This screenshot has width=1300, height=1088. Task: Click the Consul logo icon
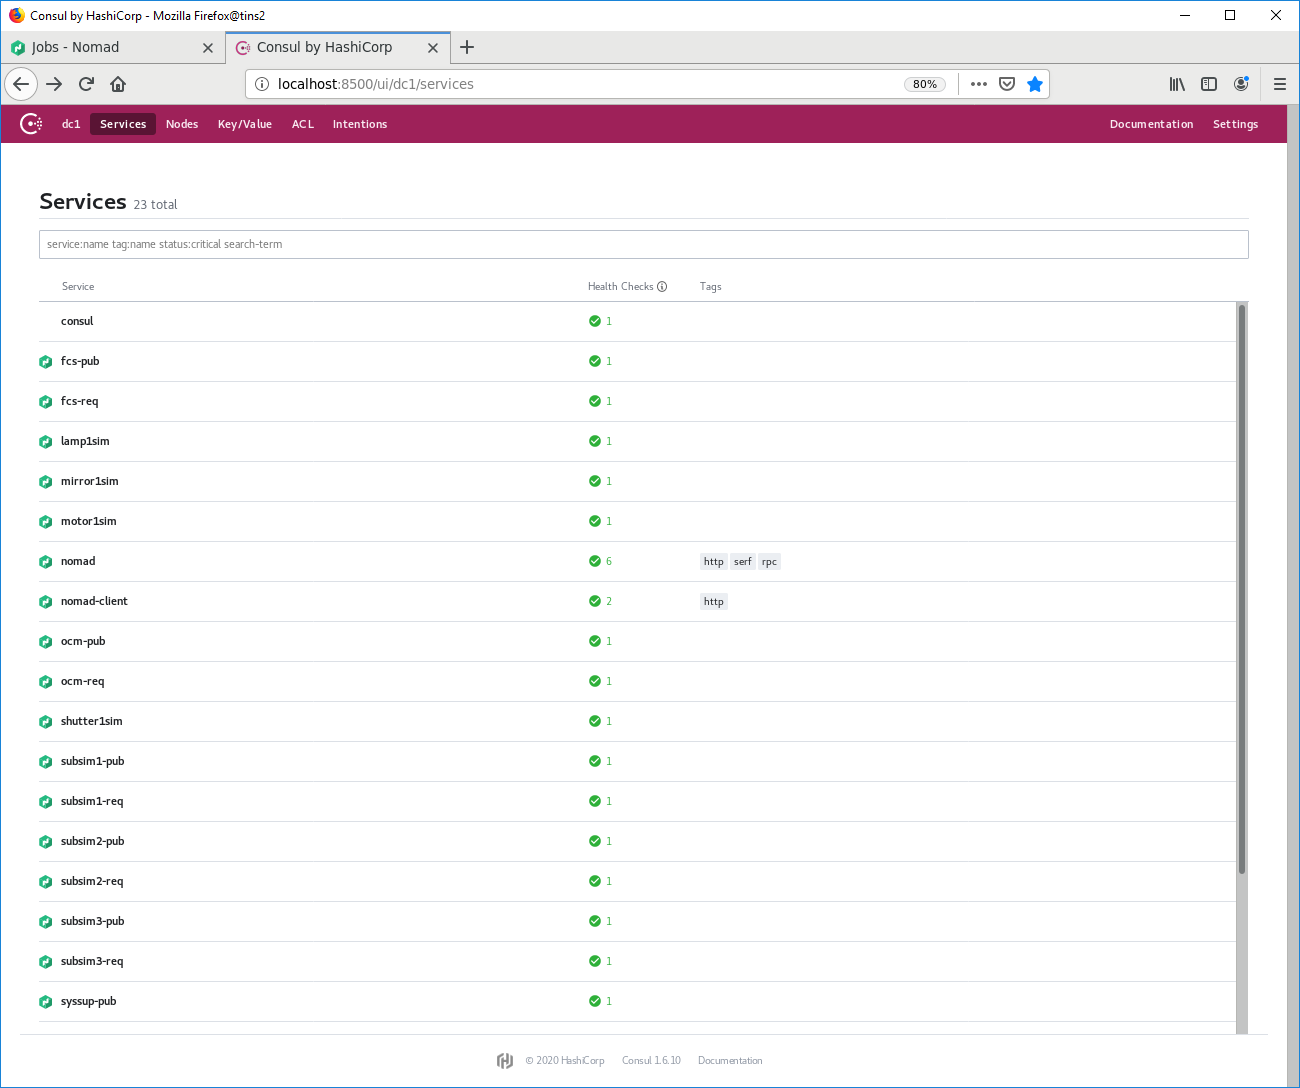pos(31,124)
